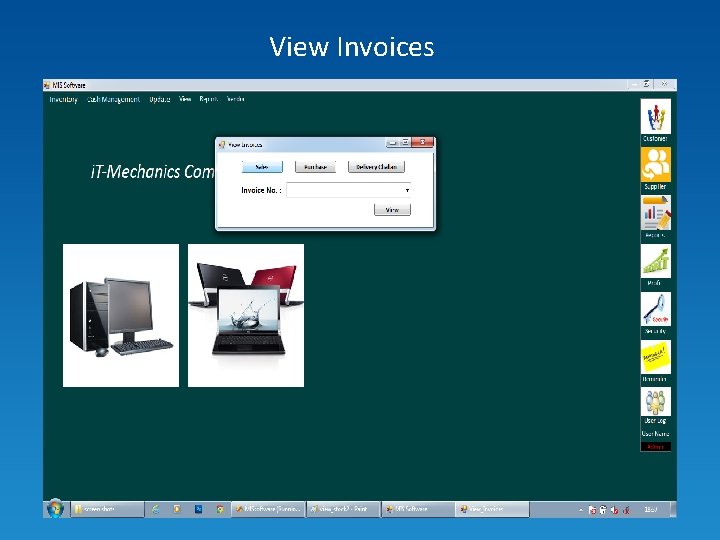The image size is (720, 540).
Task: Click the MIS Software title bar icon
Action: tap(46, 85)
